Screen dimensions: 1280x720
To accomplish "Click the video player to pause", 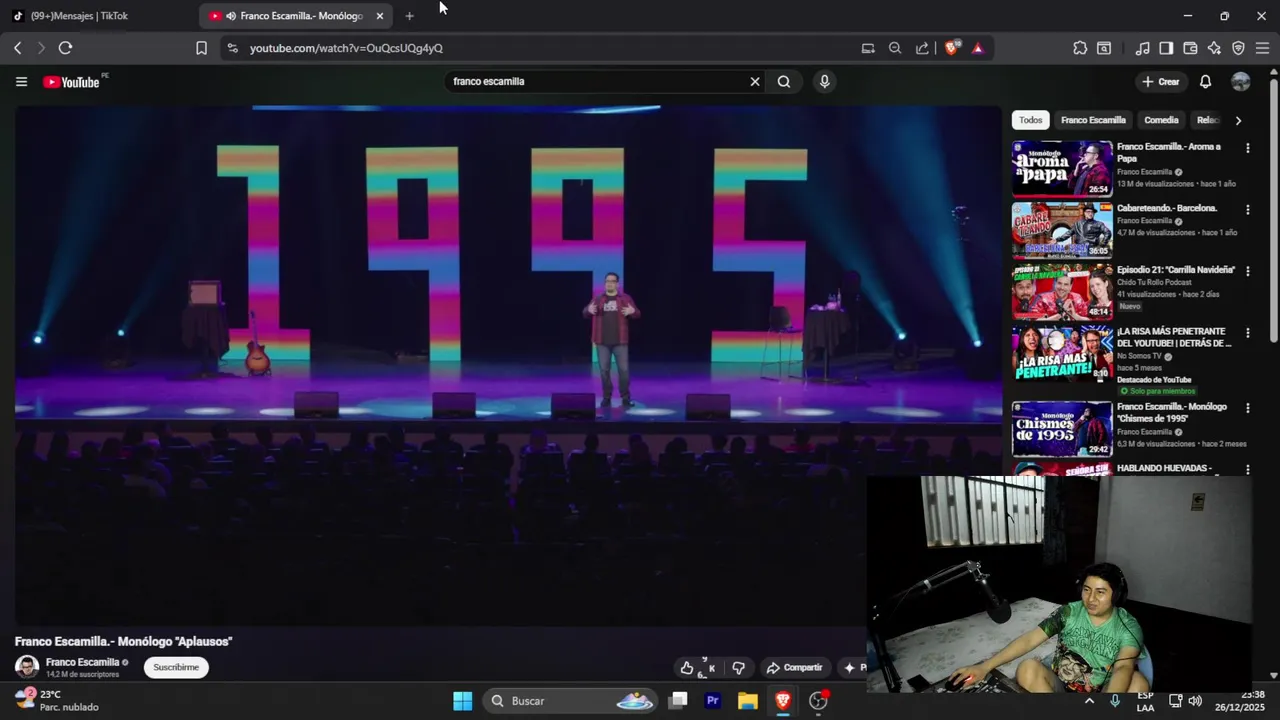I will click(x=508, y=366).
